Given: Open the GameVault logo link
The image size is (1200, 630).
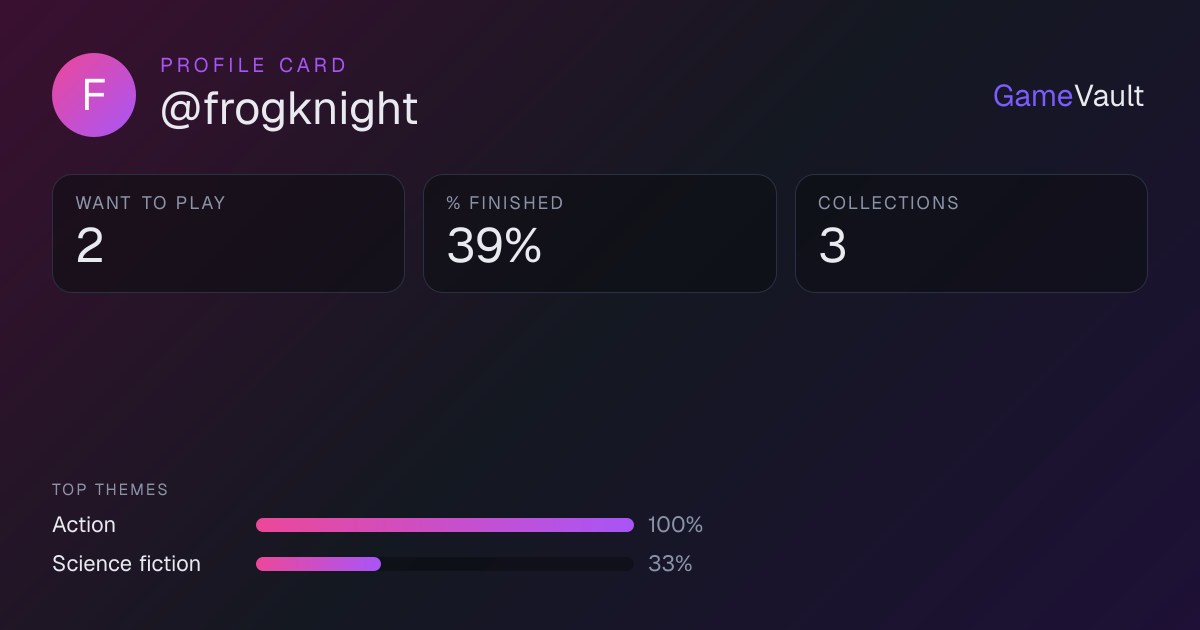Looking at the screenshot, I should (x=1068, y=96).
